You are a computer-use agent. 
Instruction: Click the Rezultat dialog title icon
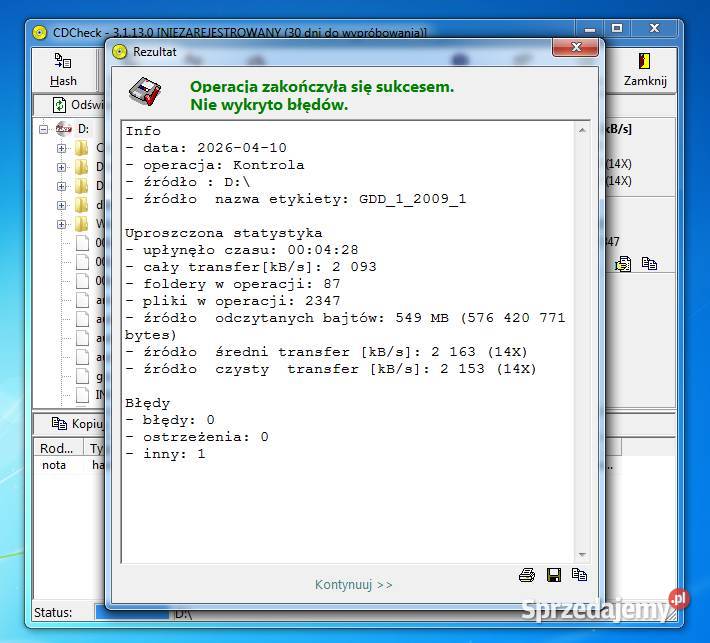120,52
